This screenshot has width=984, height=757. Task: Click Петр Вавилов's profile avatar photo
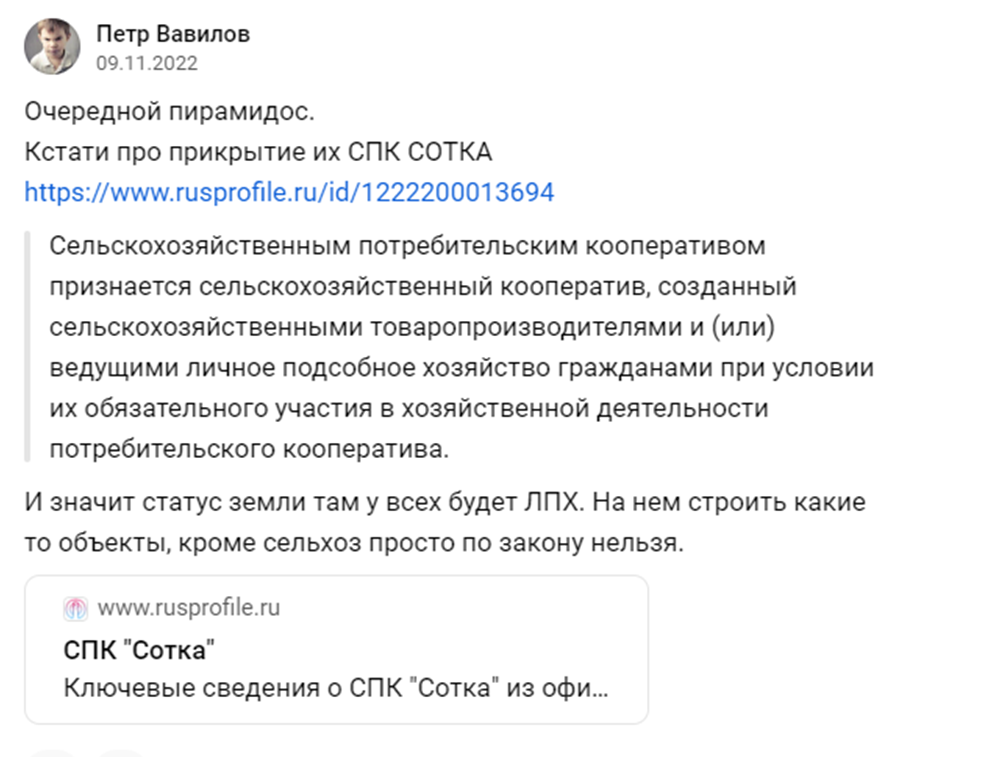click(x=52, y=46)
